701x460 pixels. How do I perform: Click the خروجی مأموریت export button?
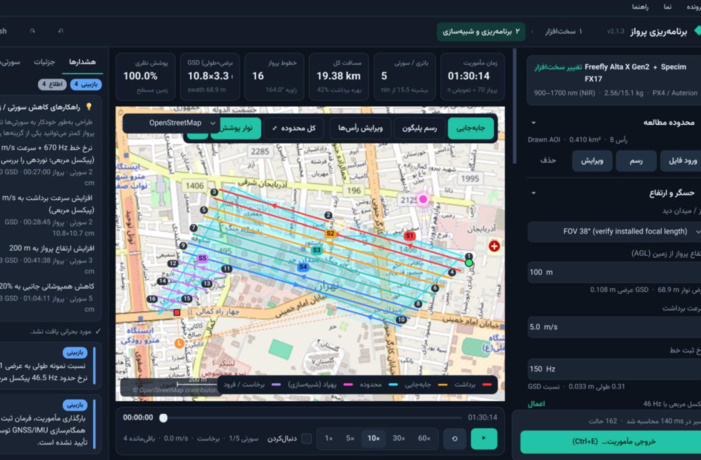tap(611, 442)
